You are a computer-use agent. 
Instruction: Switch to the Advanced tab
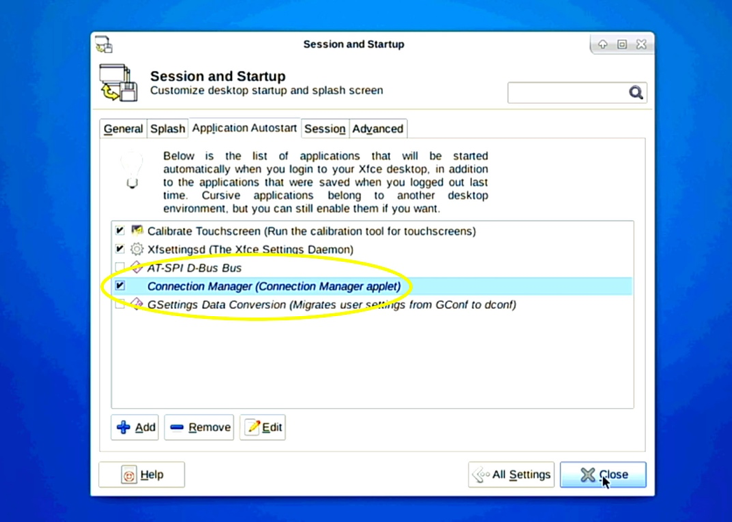[x=378, y=129]
